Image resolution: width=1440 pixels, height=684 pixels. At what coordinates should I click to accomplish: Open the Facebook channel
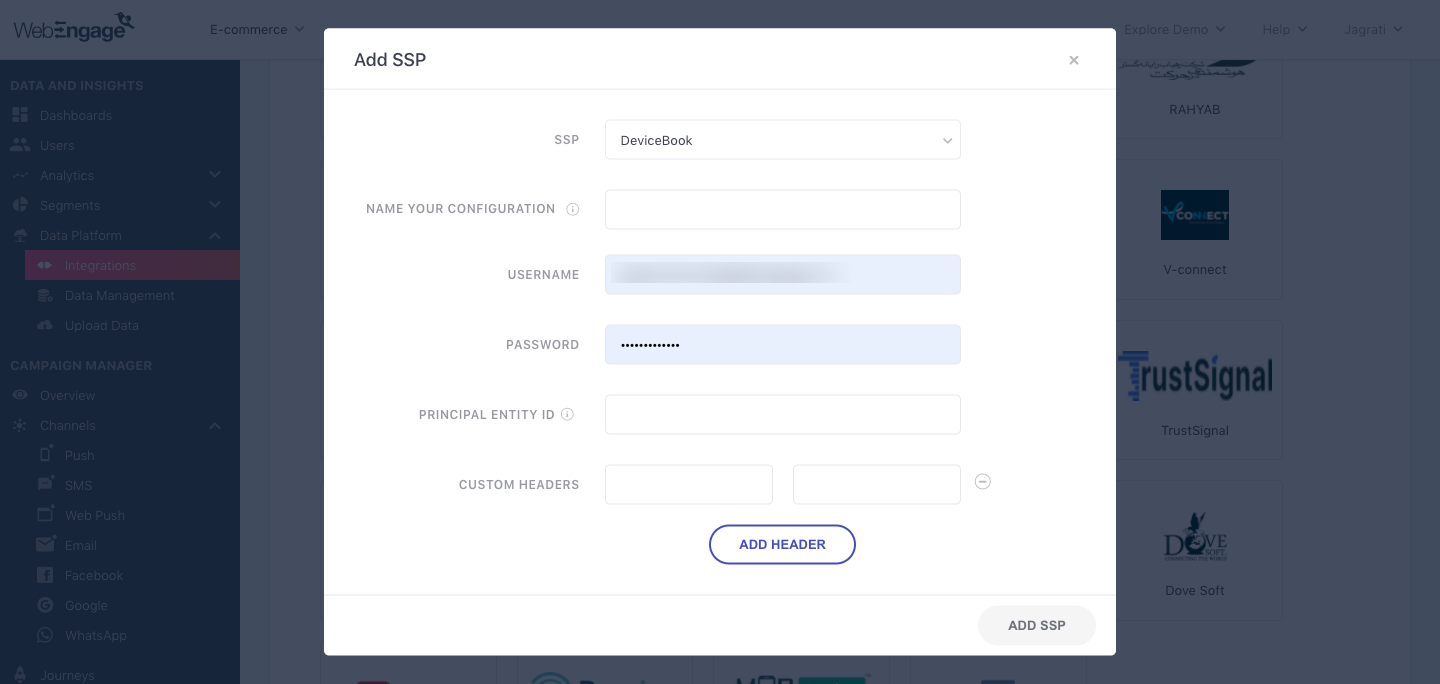[94, 575]
